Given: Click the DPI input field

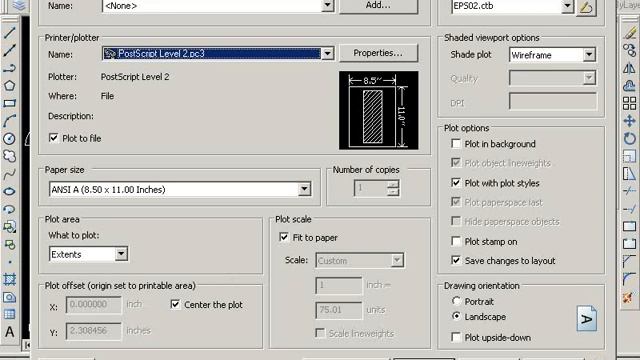Looking at the screenshot, I should pyautogui.click(x=553, y=101).
